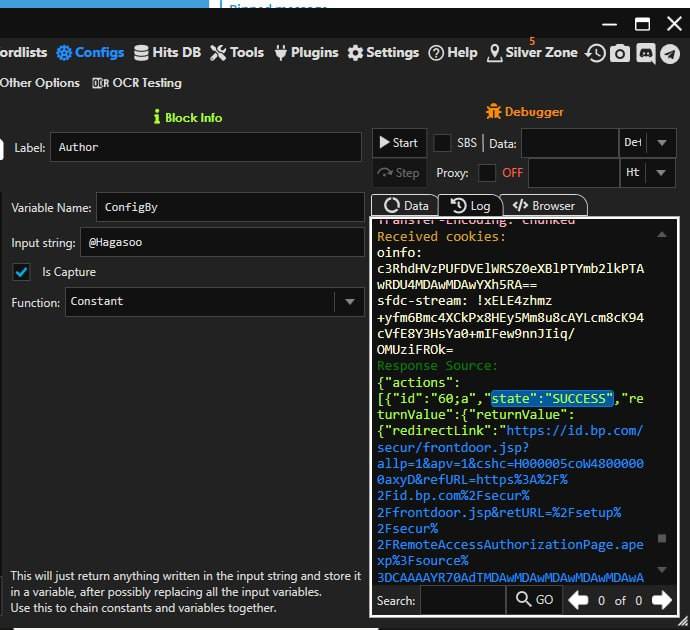
Task: Click the Variable Name input field
Action: point(229,207)
